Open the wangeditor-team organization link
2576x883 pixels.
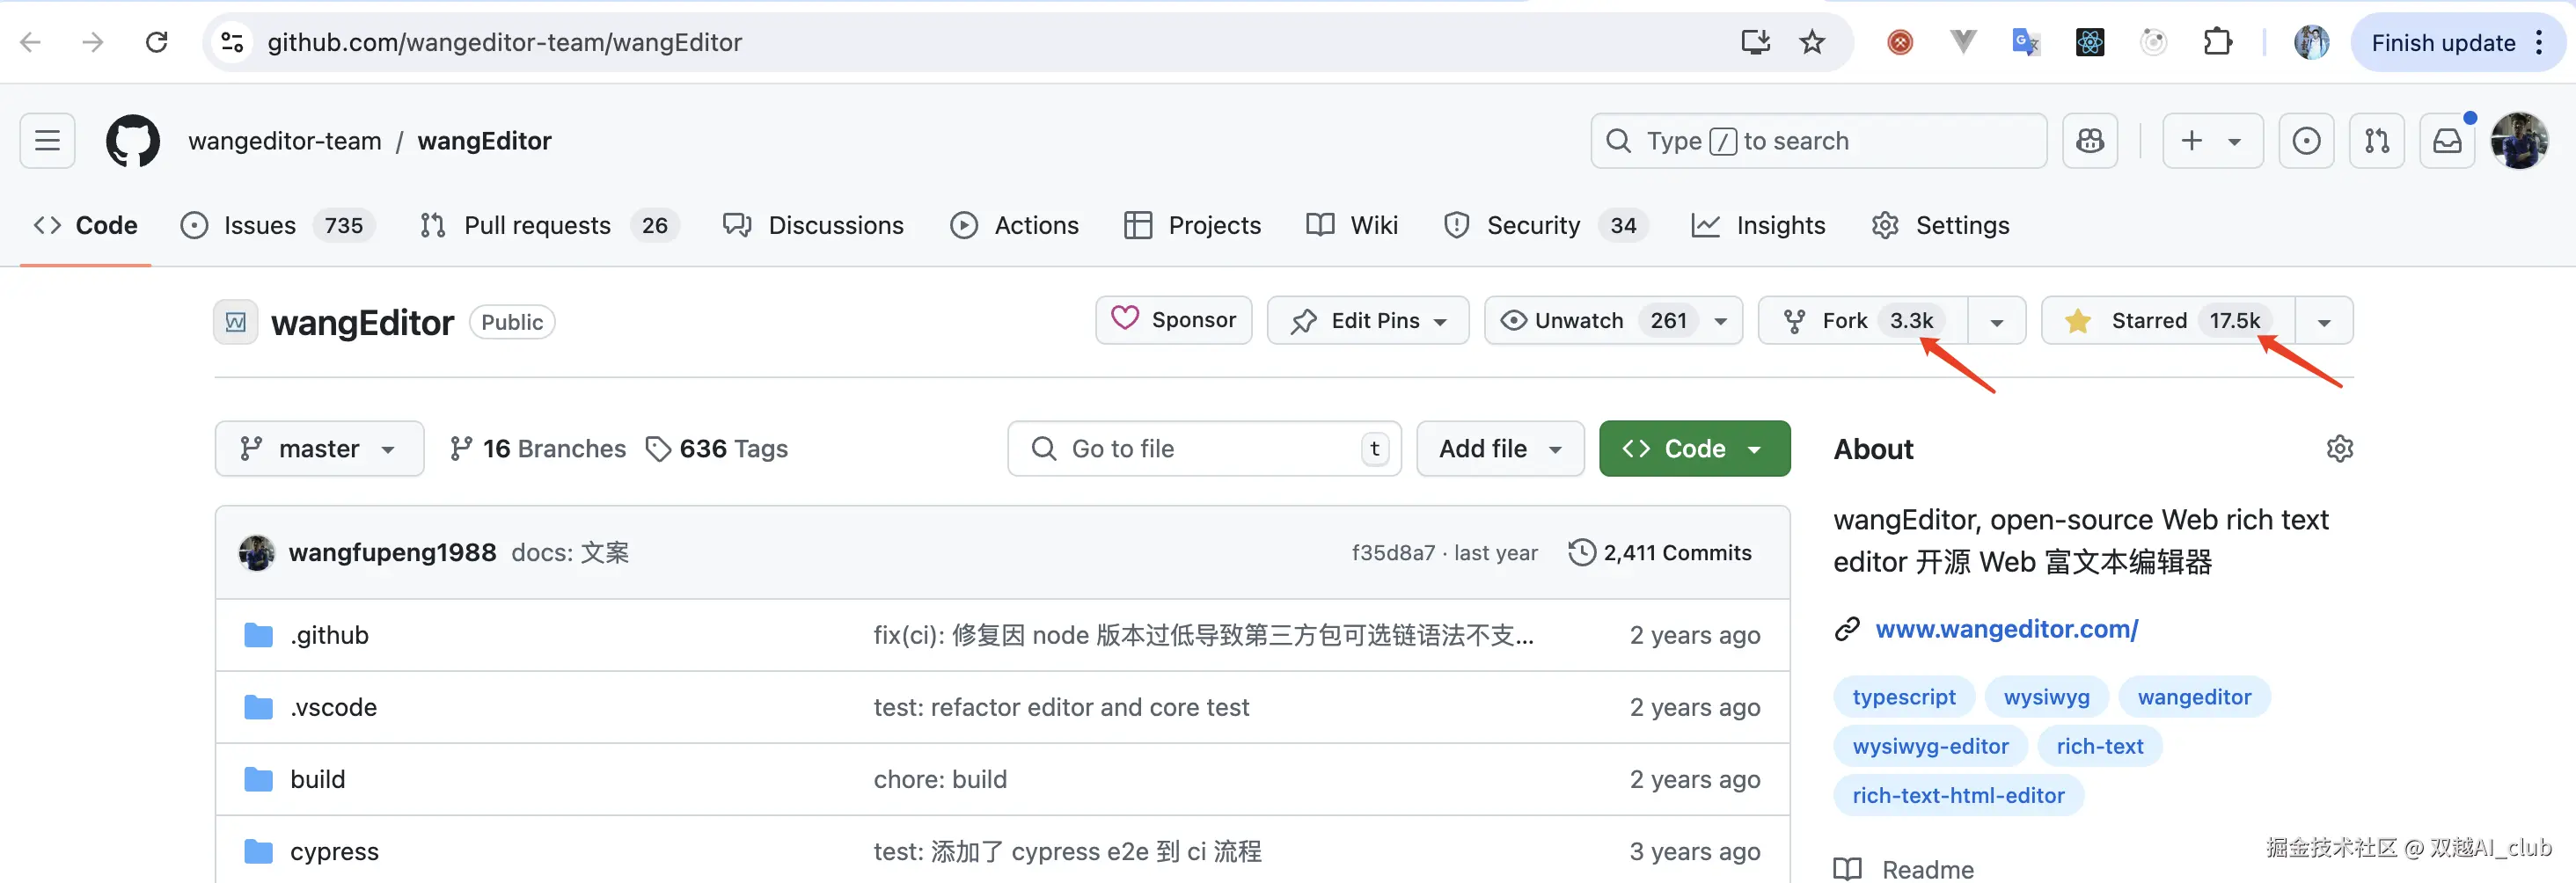(285, 141)
